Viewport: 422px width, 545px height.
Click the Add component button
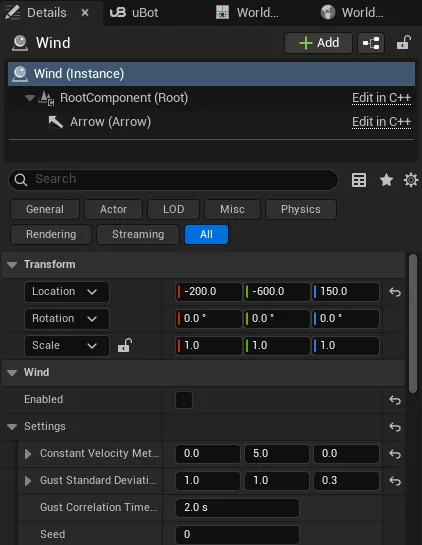click(x=318, y=43)
